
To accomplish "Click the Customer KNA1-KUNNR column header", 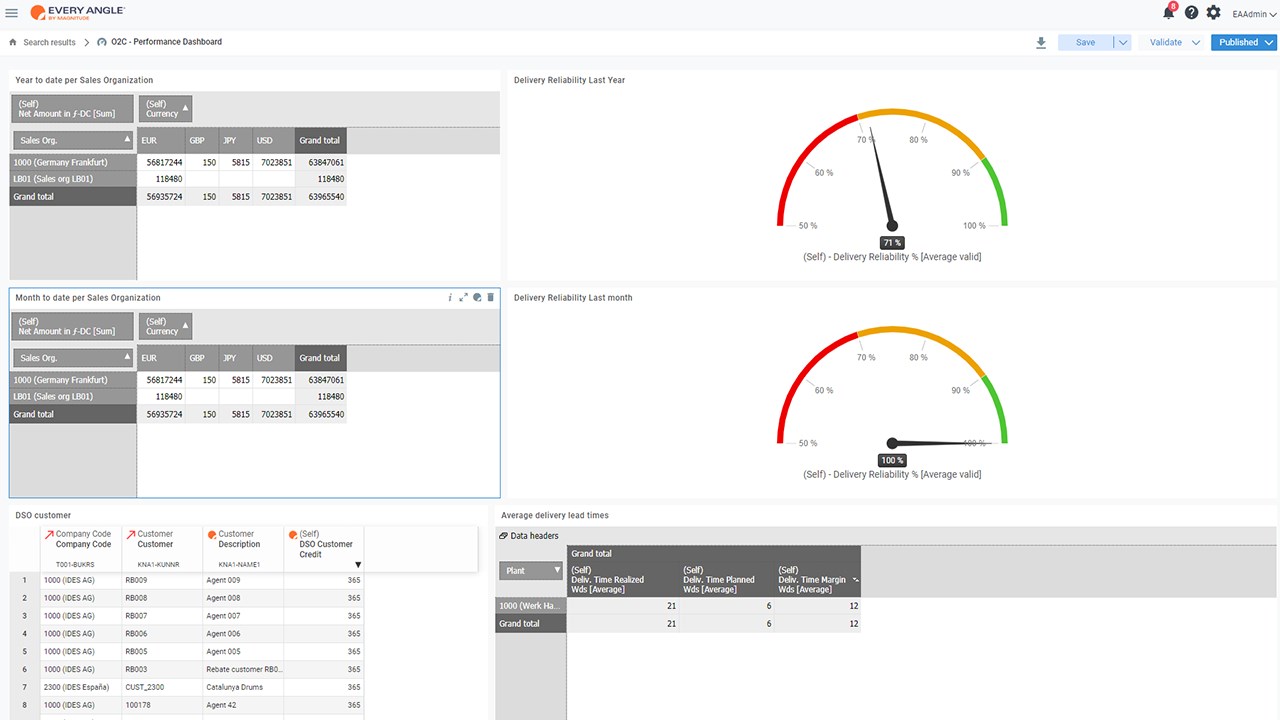I will pos(162,549).
